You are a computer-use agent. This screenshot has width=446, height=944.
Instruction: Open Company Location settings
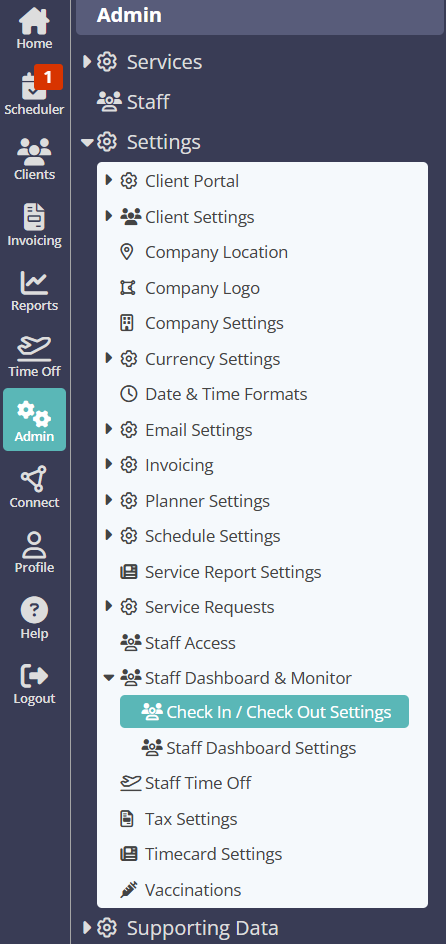click(x=216, y=252)
